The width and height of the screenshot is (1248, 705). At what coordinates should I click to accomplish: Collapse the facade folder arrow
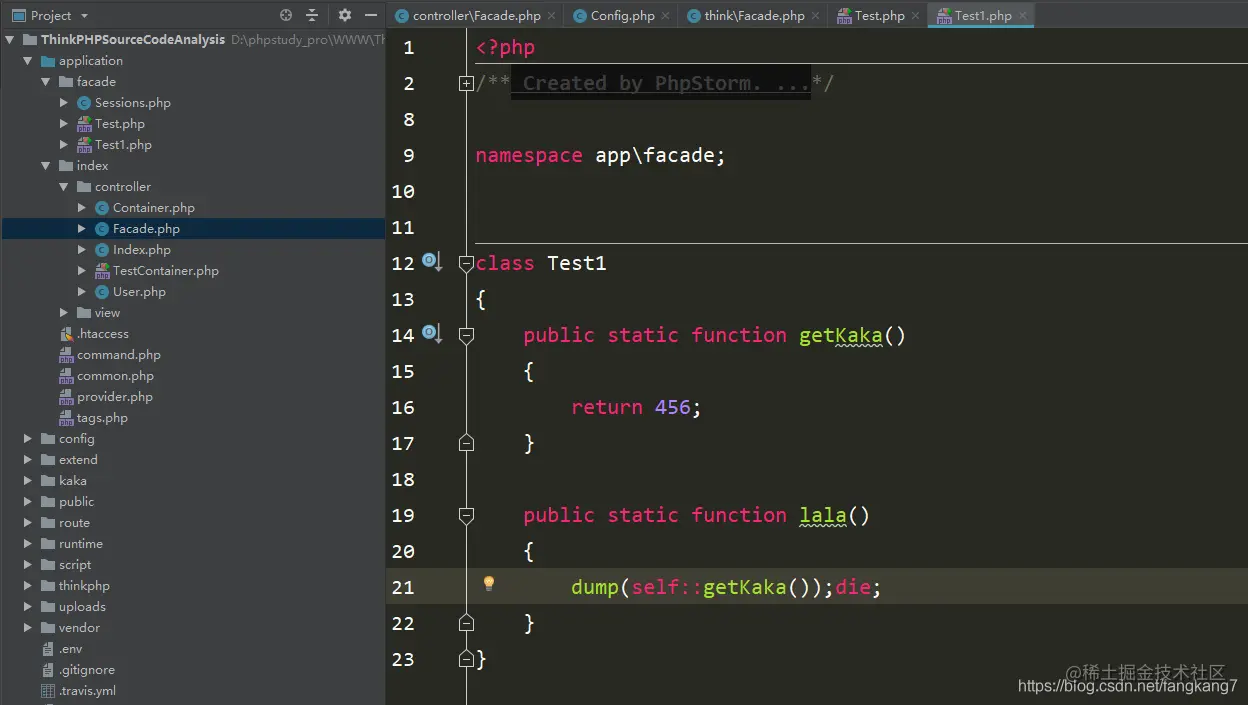pyautogui.click(x=46, y=82)
